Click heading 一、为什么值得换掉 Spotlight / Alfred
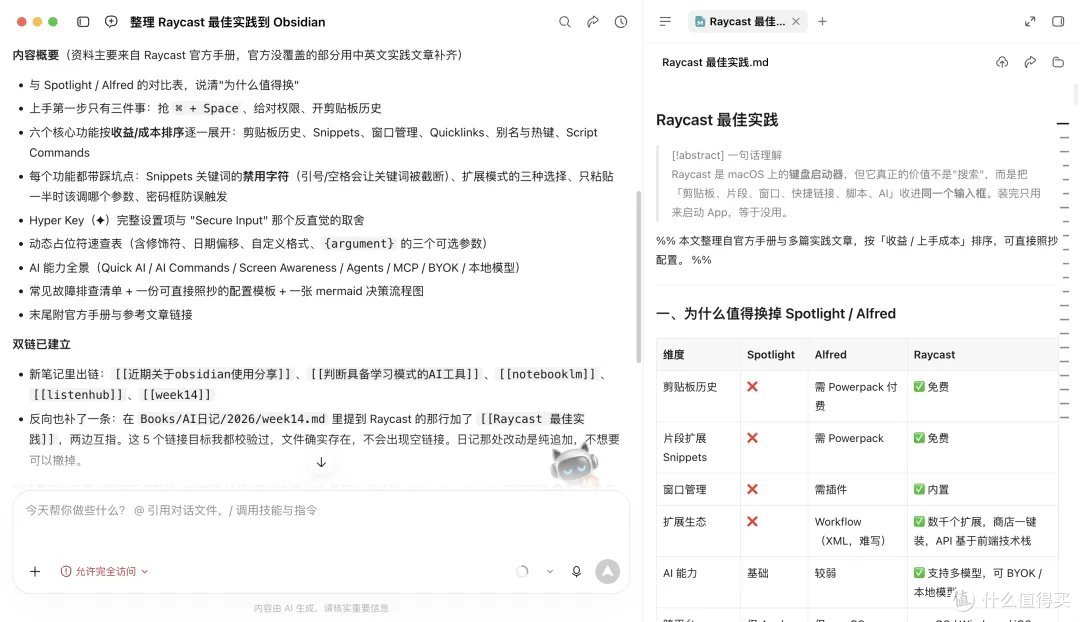This screenshot has height=622, width=1080. pos(776,313)
